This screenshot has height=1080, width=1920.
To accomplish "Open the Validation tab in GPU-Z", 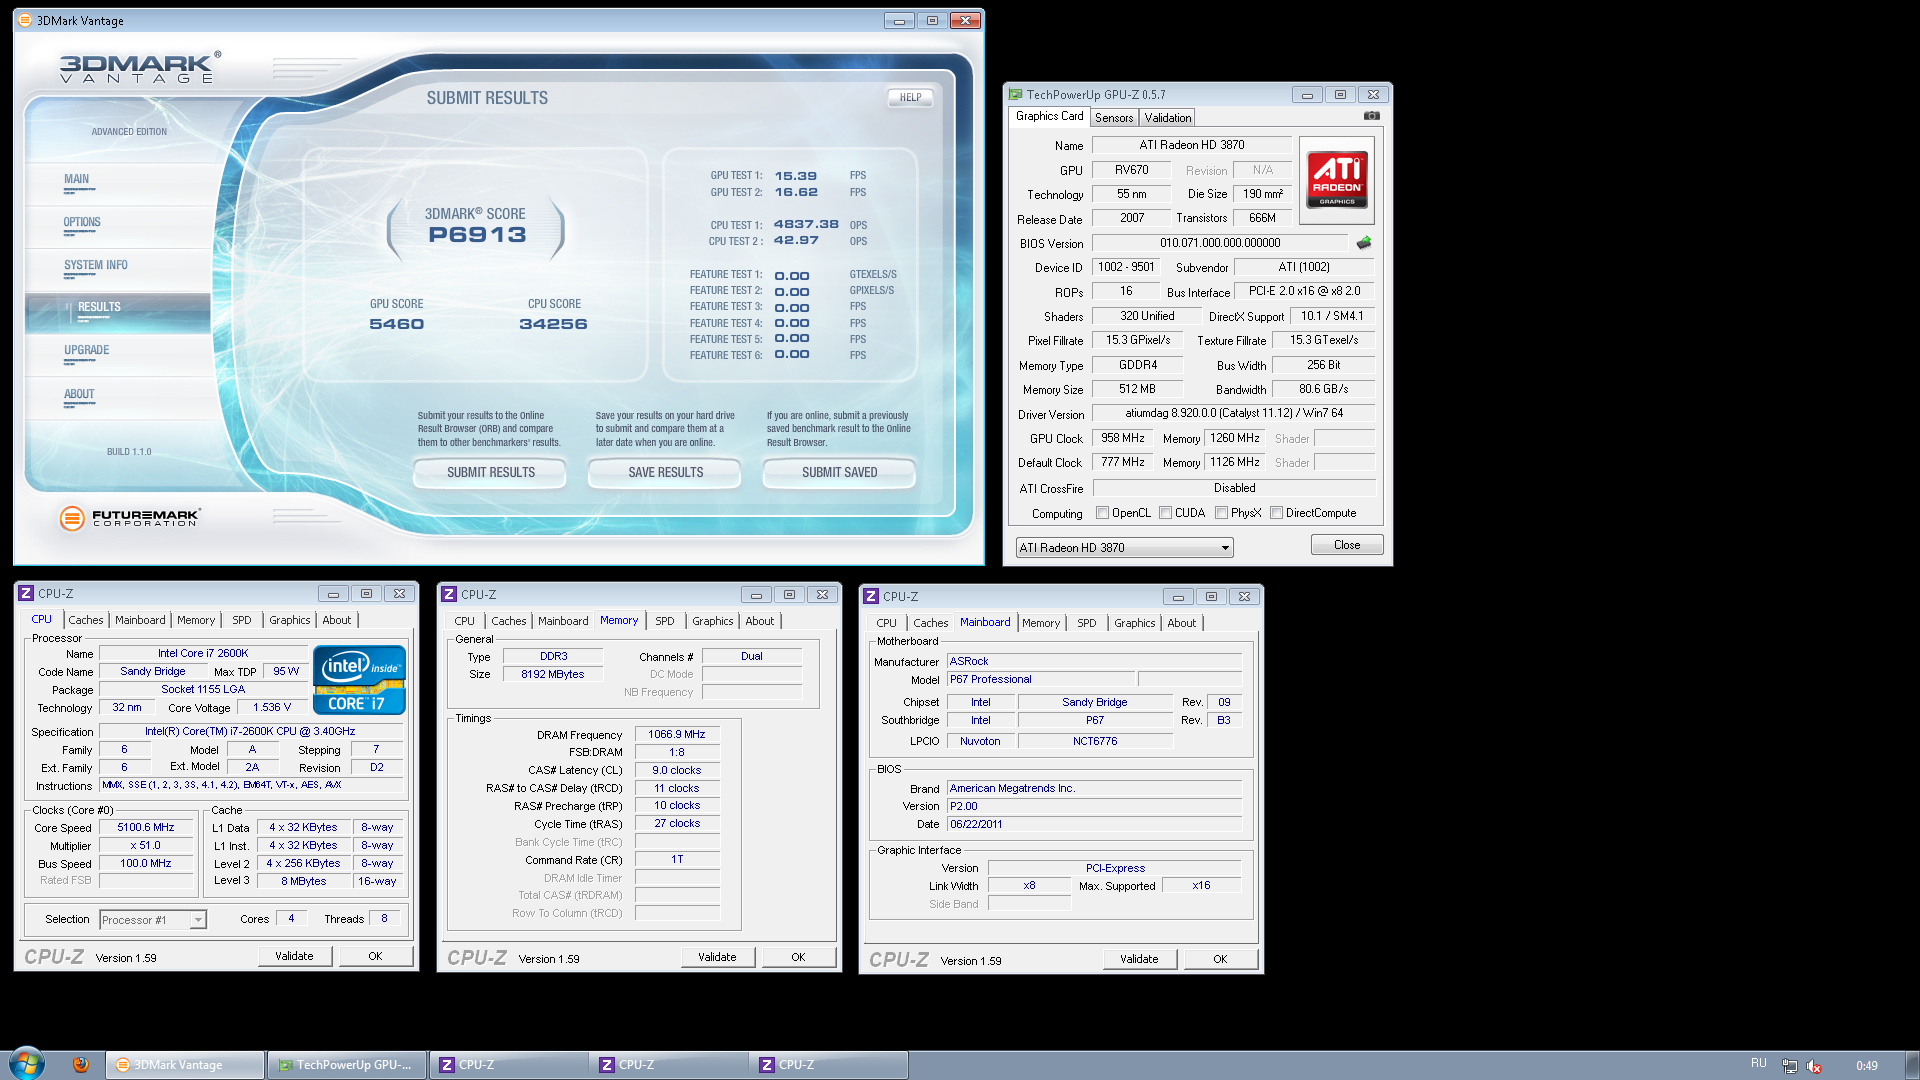I will pyautogui.click(x=1168, y=118).
